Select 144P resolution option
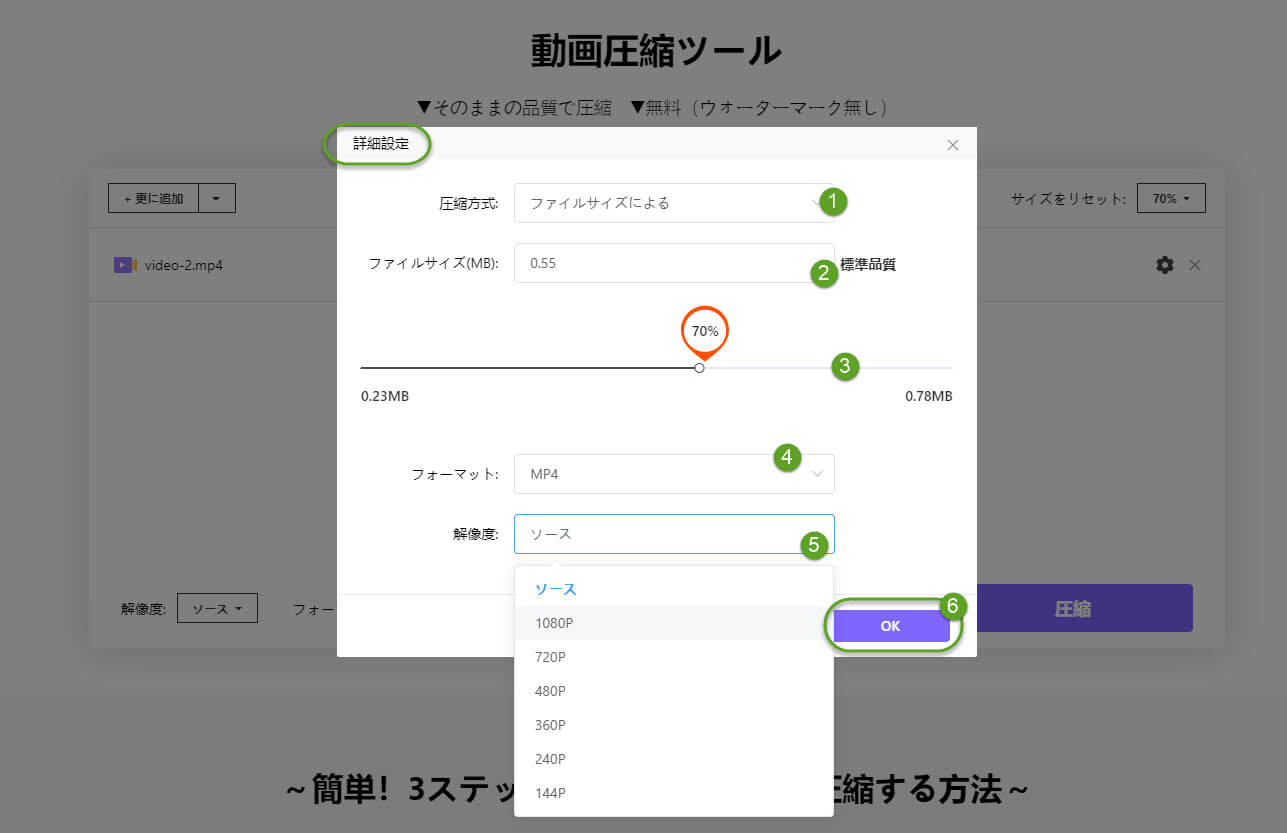Screen dimensions: 1287x833 point(551,793)
